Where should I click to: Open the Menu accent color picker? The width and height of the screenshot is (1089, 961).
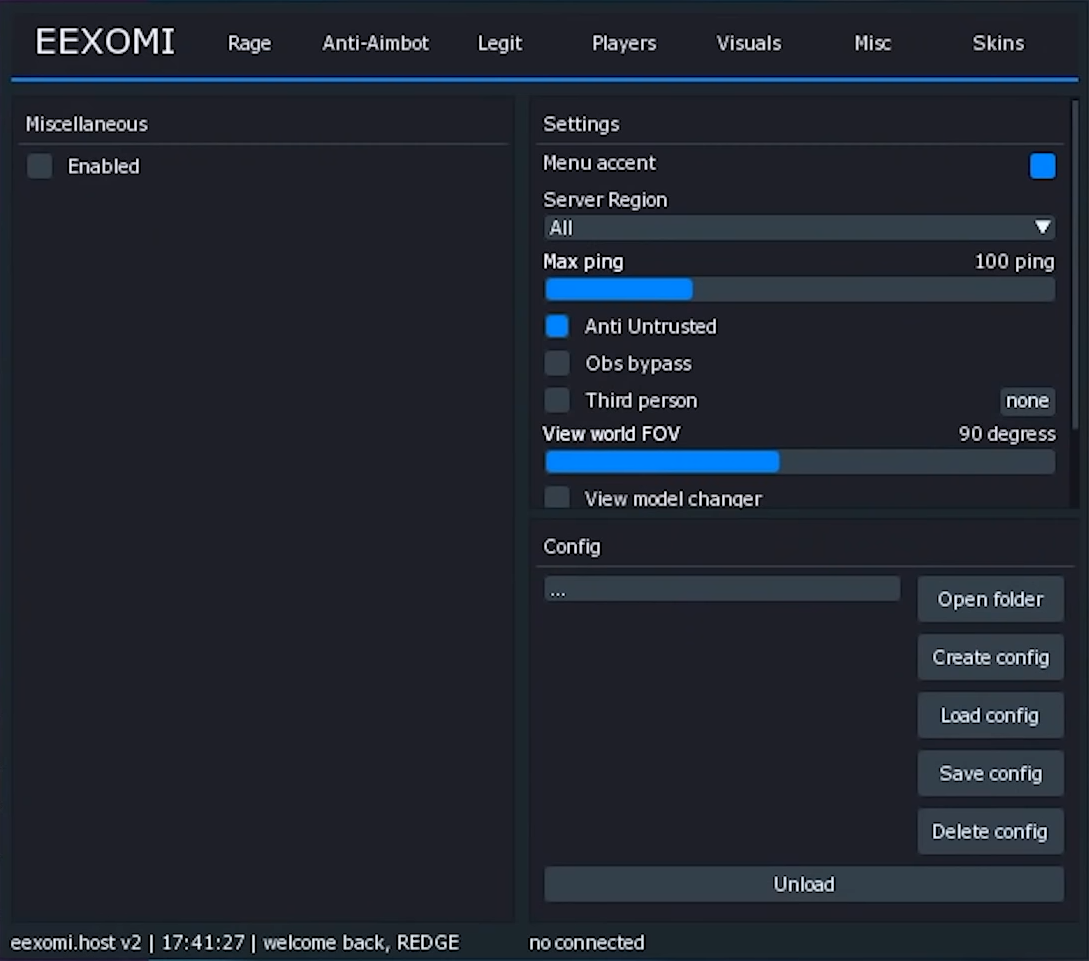click(1042, 166)
